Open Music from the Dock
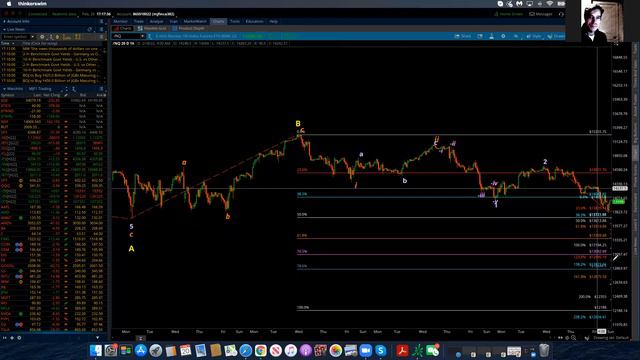The width and height of the screenshot is (640, 360). pos(291,350)
